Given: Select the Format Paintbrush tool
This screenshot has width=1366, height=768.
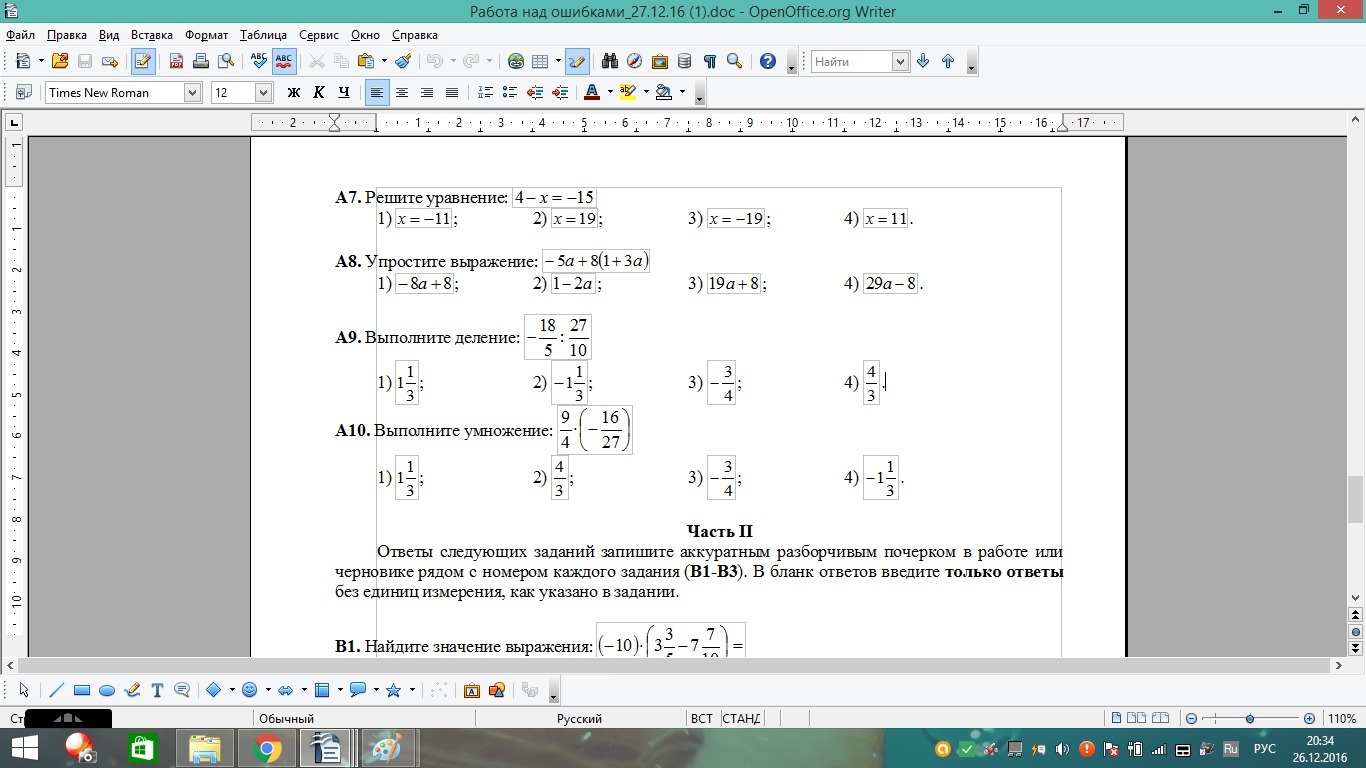Looking at the screenshot, I should point(403,61).
